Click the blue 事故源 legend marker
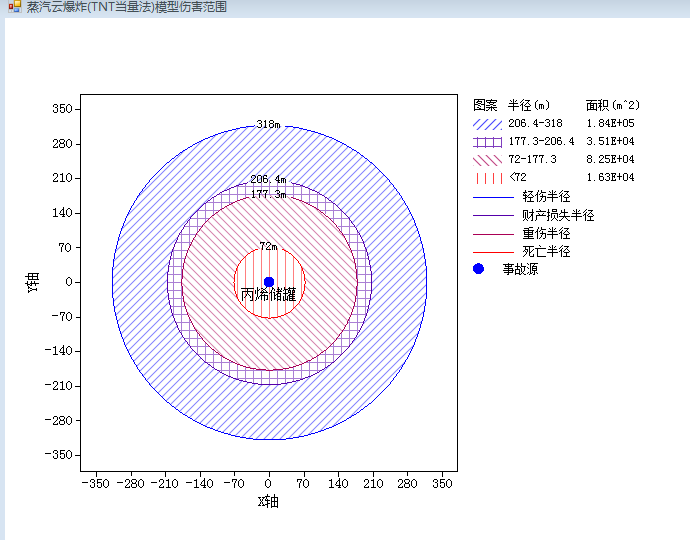 478,268
